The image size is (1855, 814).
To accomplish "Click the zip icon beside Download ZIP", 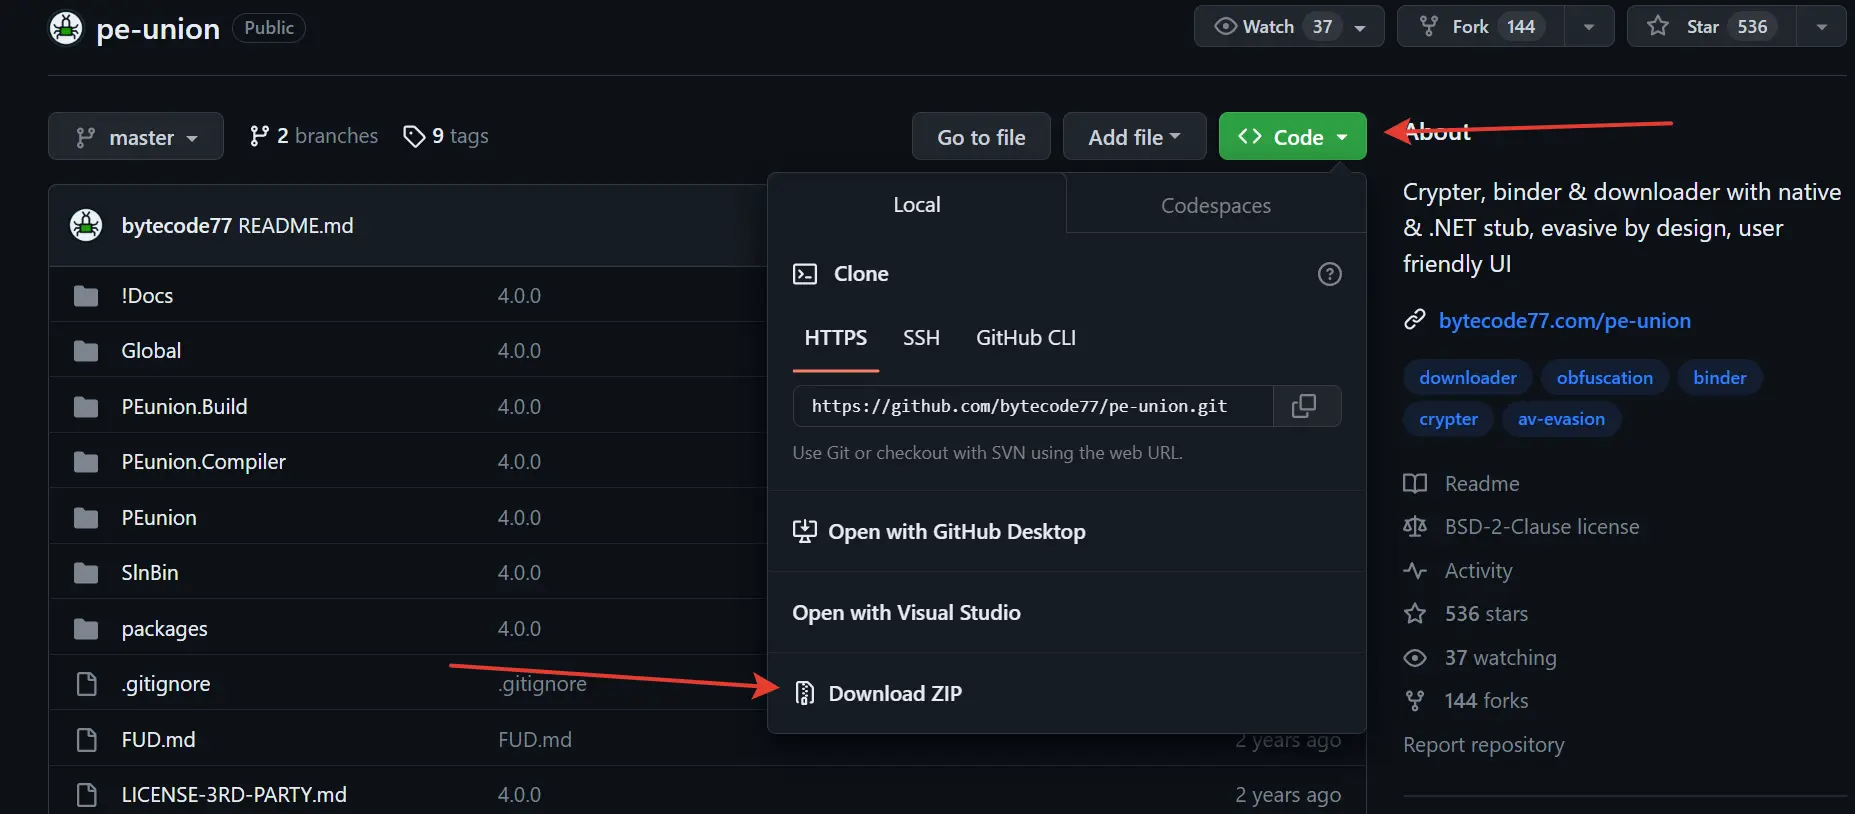I will (804, 693).
